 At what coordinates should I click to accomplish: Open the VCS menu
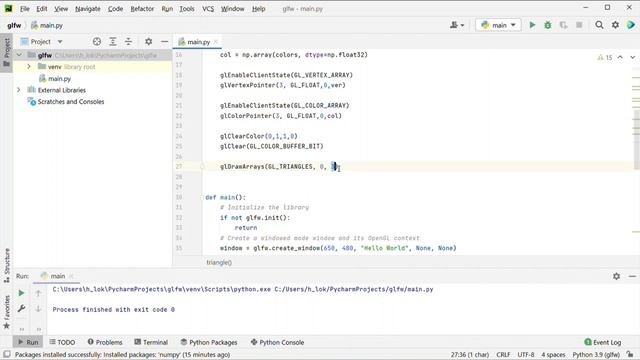click(208, 9)
